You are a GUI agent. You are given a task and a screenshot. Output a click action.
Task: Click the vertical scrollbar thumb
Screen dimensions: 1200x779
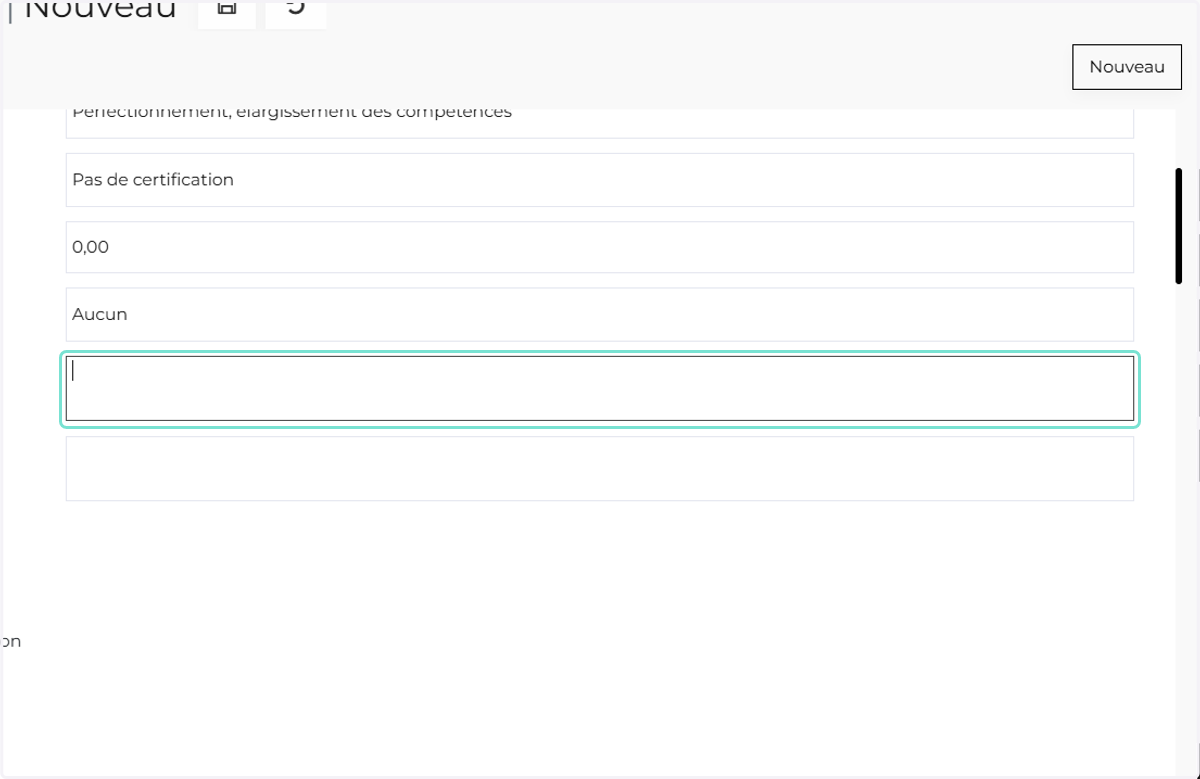tap(1179, 226)
